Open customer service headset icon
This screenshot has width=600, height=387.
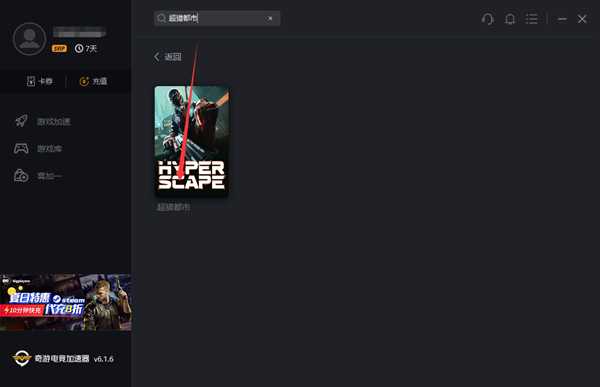pos(488,19)
